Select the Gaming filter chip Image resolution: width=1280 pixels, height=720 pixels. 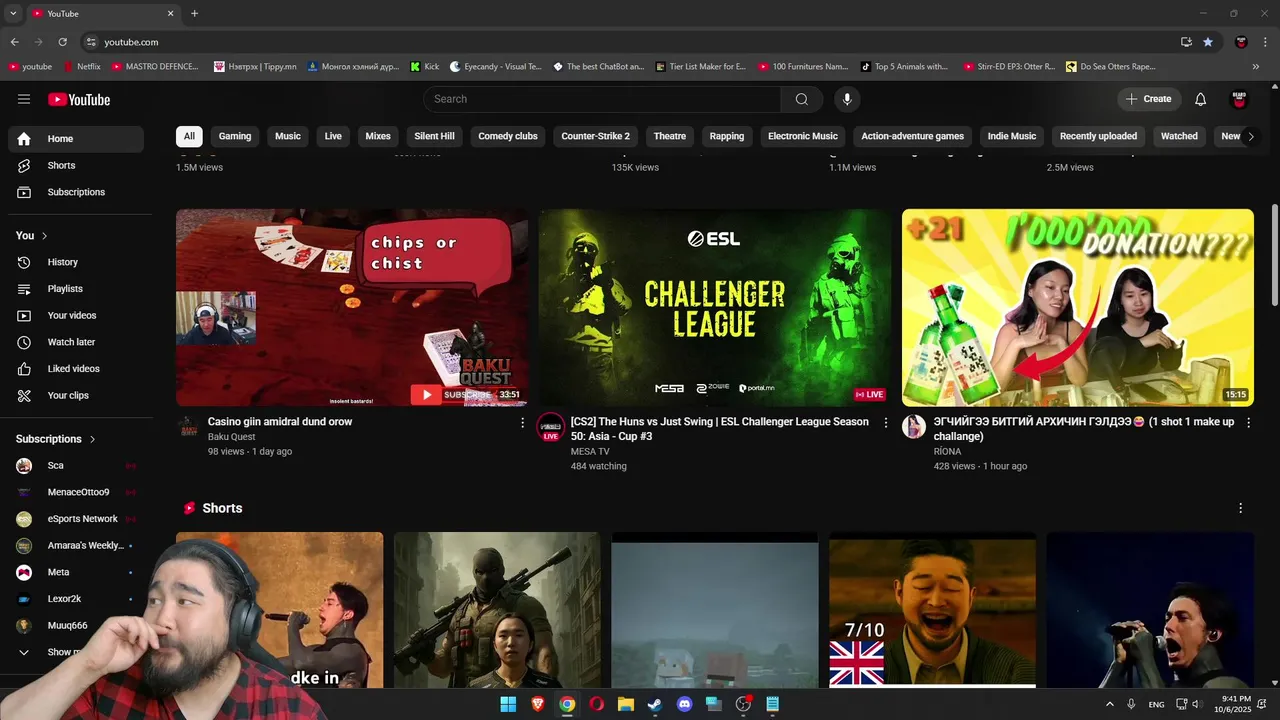[235, 136]
